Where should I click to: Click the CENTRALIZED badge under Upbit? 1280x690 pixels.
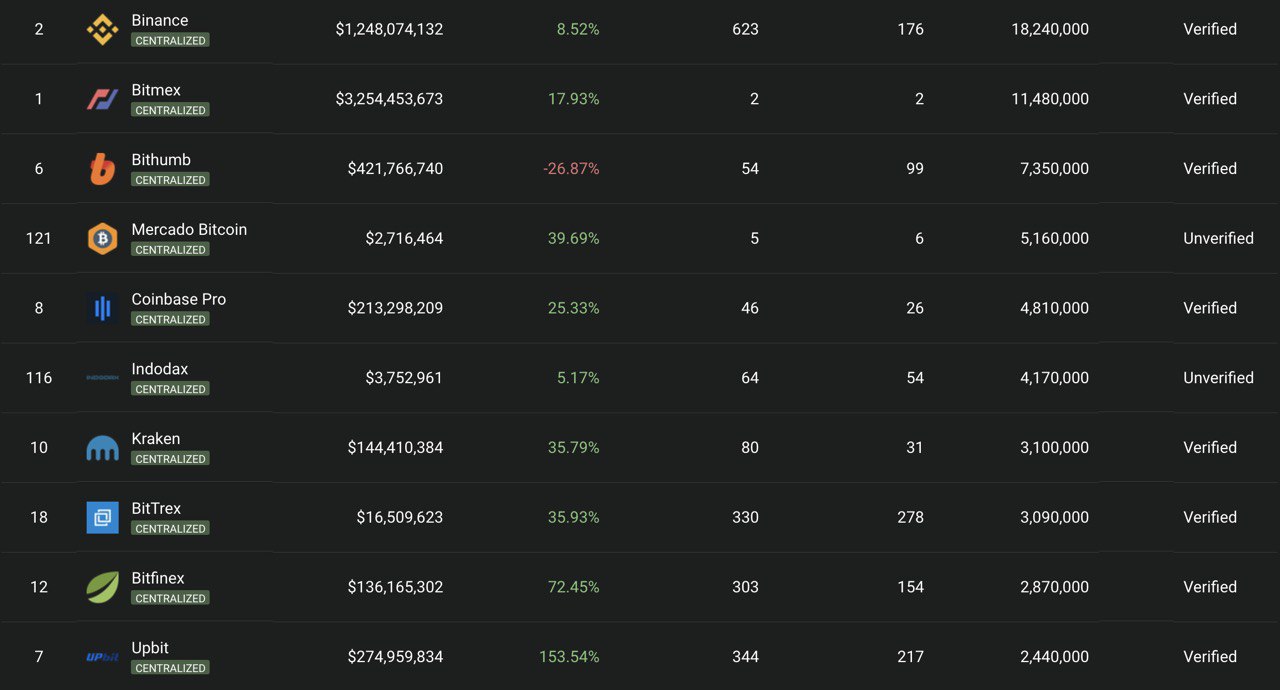point(170,668)
